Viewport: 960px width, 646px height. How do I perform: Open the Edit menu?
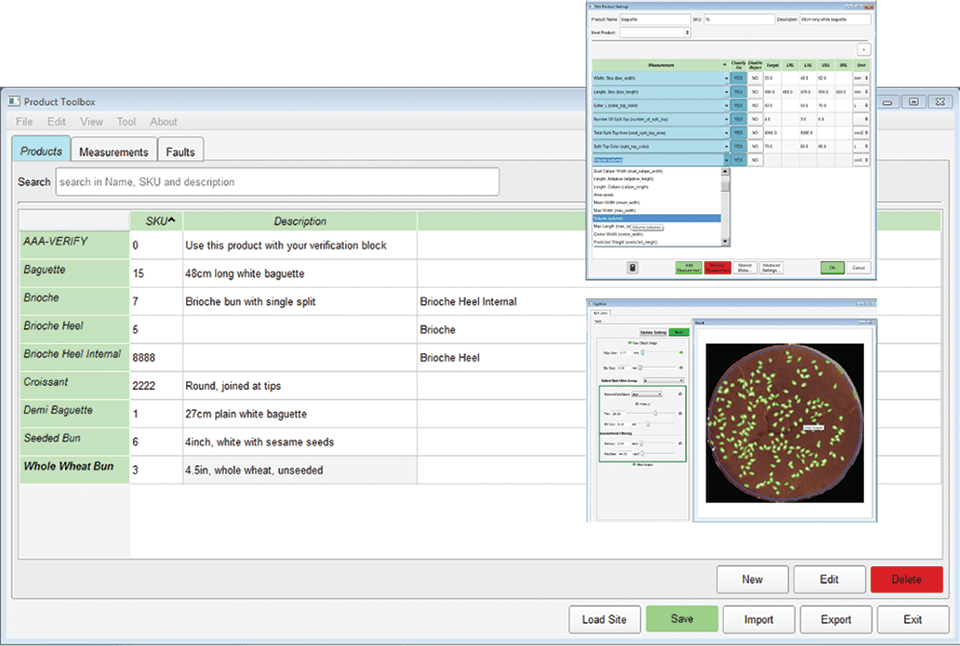point(56,121)
